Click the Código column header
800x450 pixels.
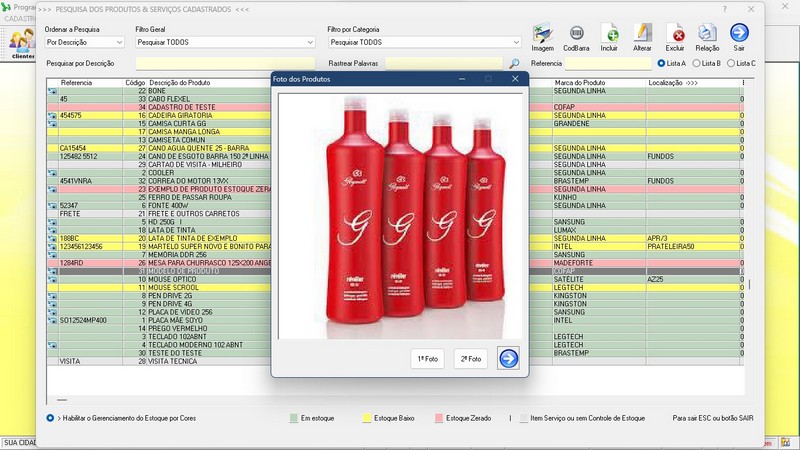pyautogui.click(x=135, y=83)
